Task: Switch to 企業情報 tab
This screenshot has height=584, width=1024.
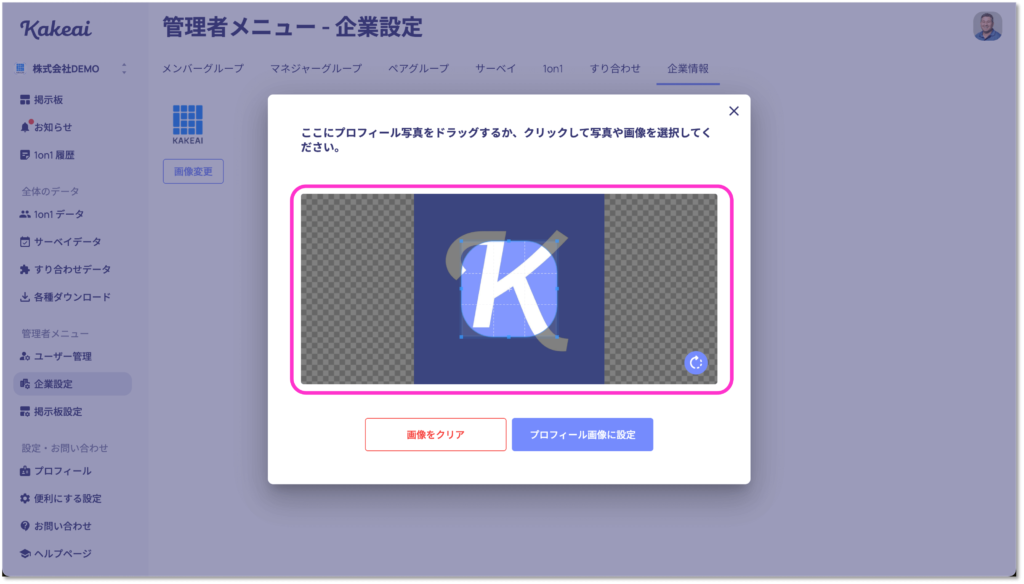Action: tap(688, 69)
